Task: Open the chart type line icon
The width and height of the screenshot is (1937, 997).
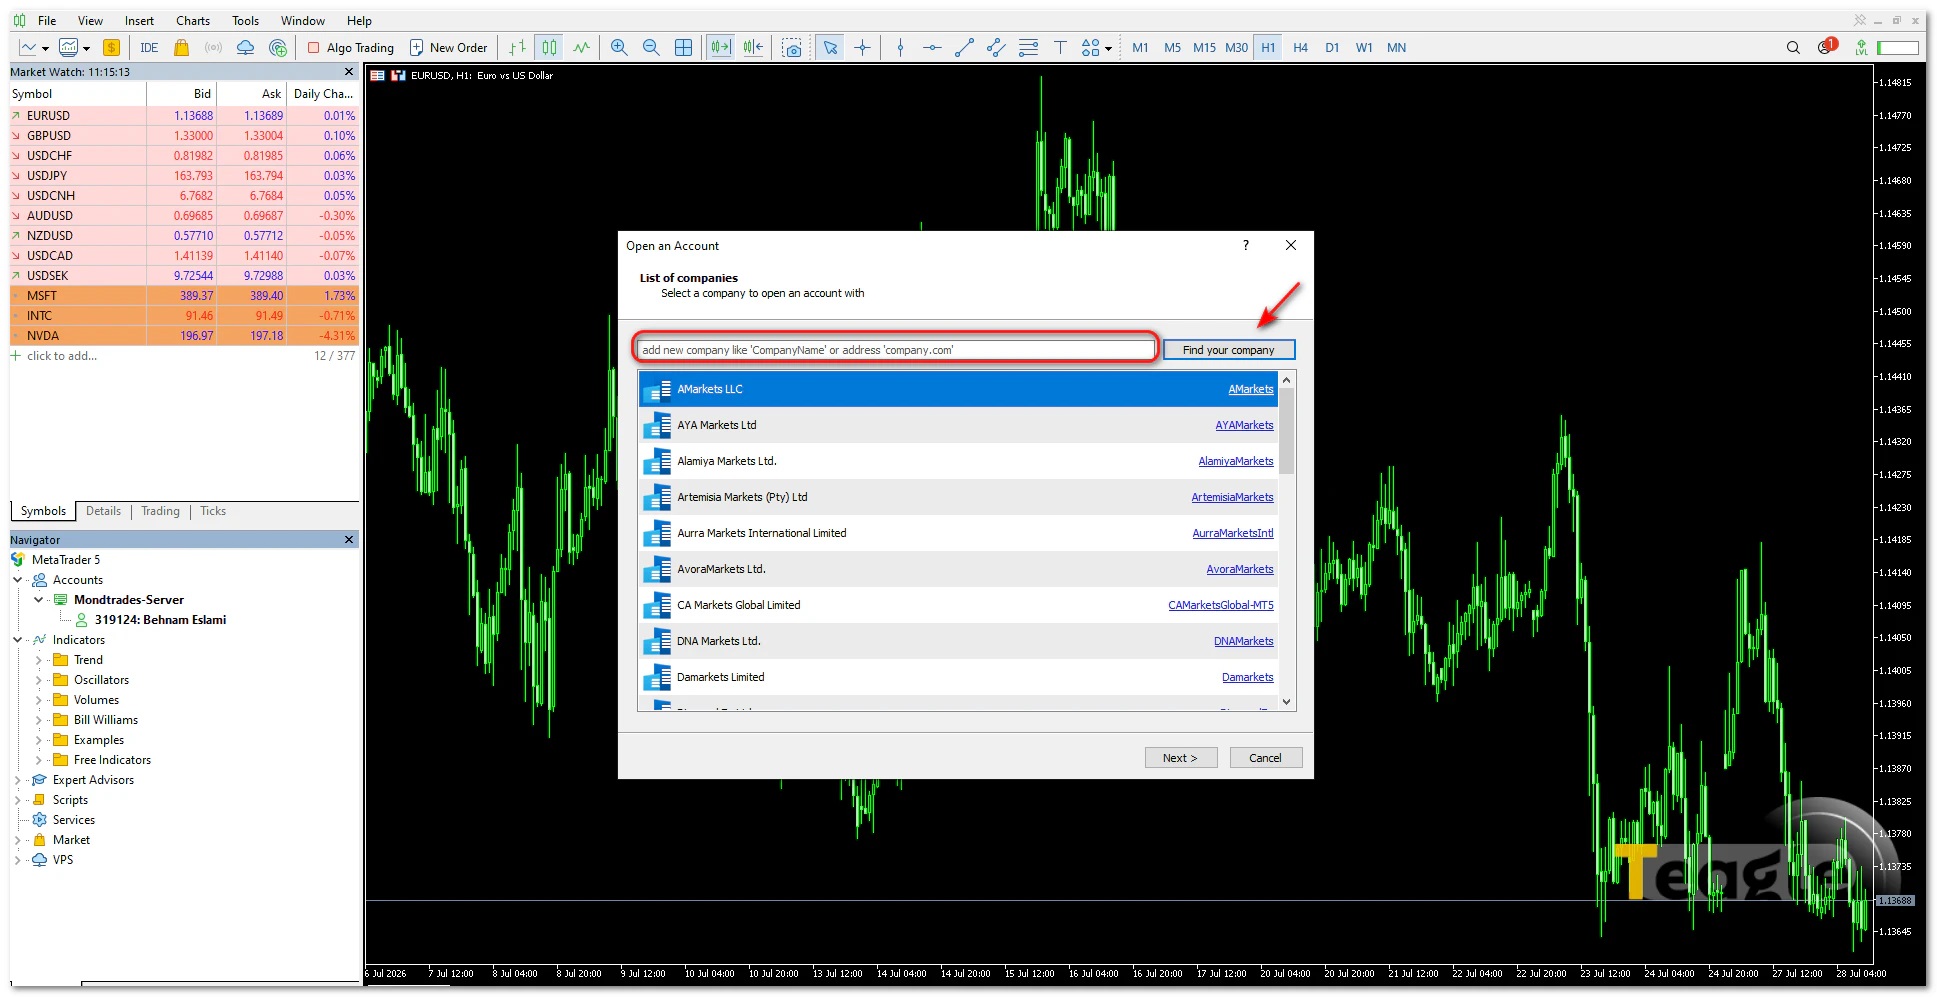Action: click(x=28, y=47)
